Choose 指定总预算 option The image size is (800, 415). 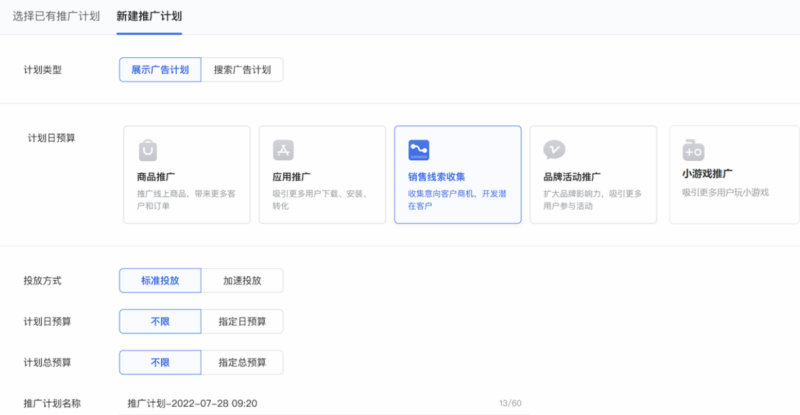pos(242,362)
